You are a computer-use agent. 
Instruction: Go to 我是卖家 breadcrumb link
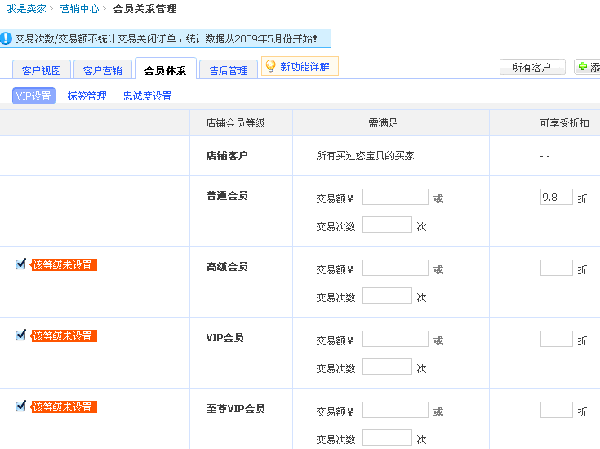(x=23, y=9)
